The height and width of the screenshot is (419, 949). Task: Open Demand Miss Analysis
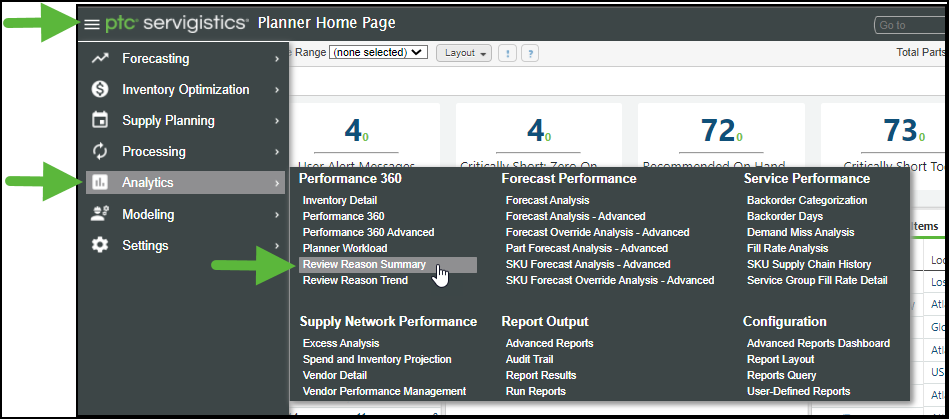tap(801, 233)
